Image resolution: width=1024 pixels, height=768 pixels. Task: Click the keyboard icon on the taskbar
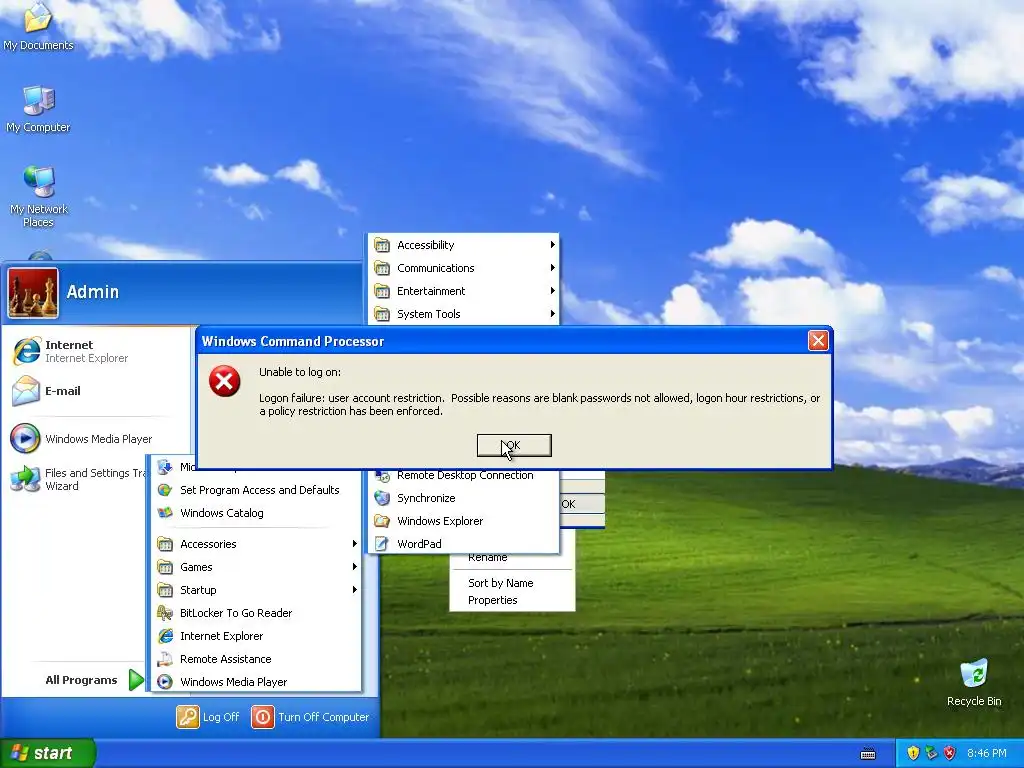tap(868, 754)
